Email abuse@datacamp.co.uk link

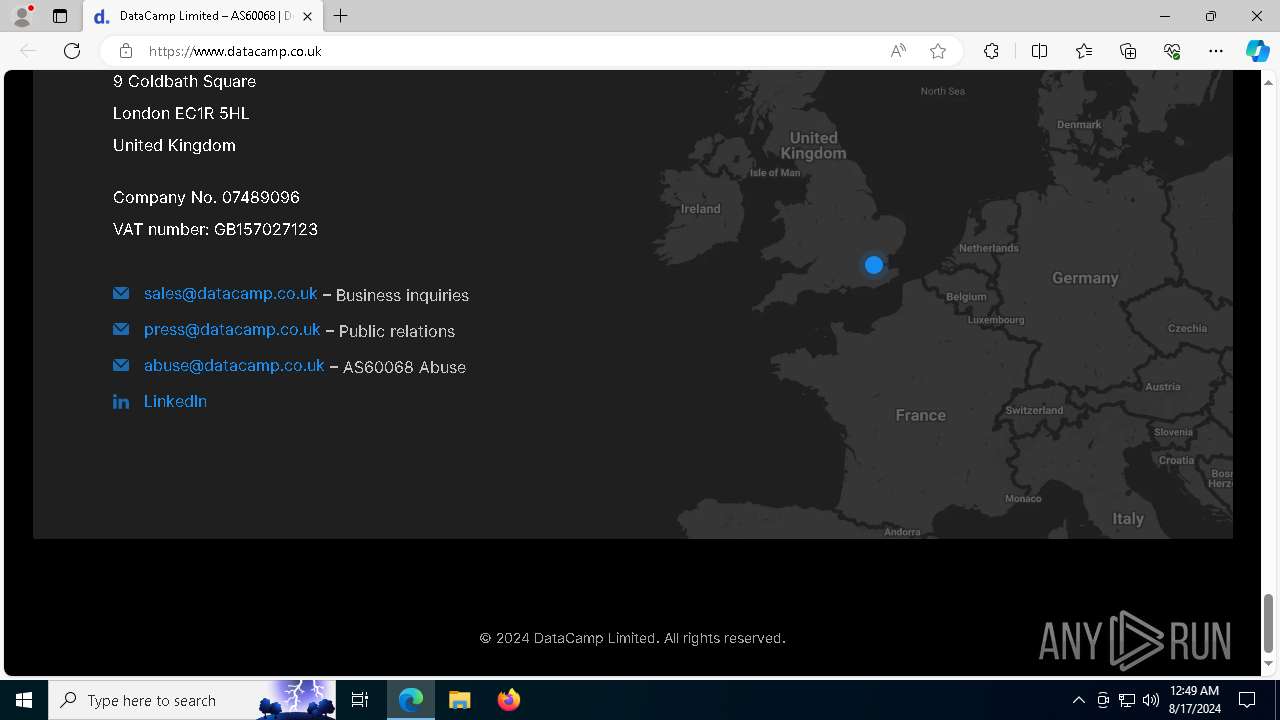coord(234,366)
